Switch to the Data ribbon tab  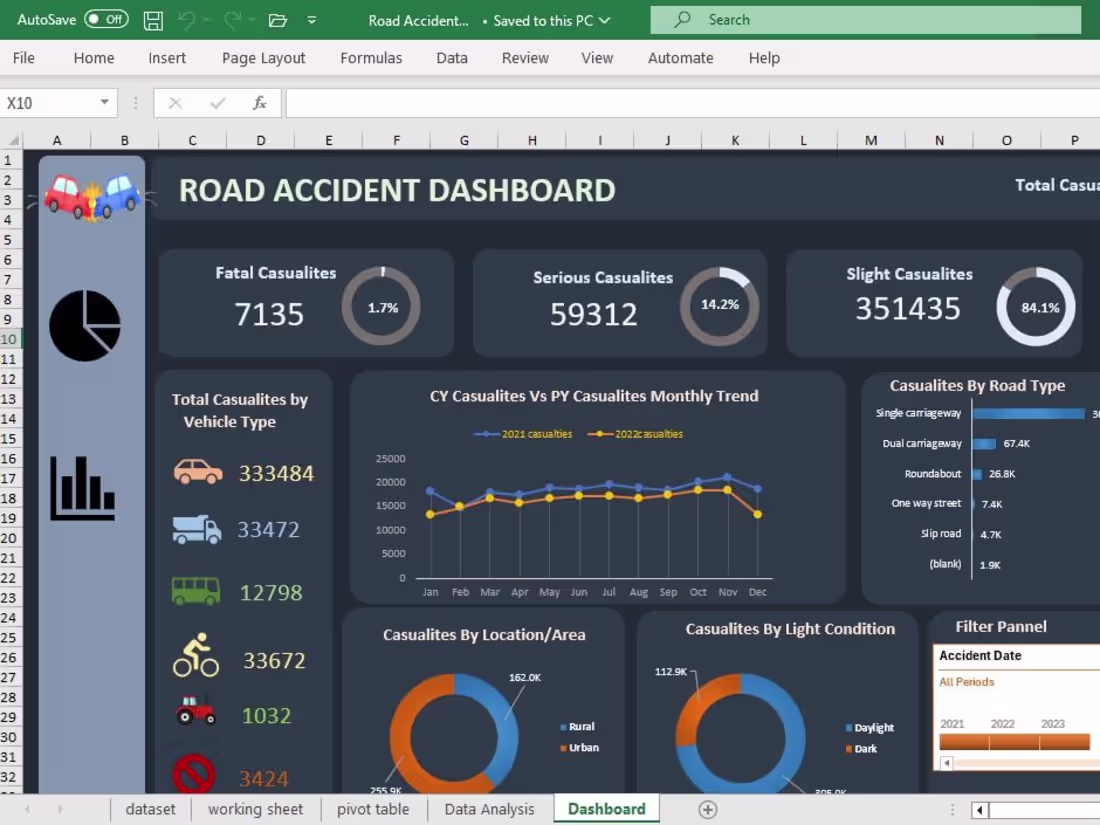(451, 58)
